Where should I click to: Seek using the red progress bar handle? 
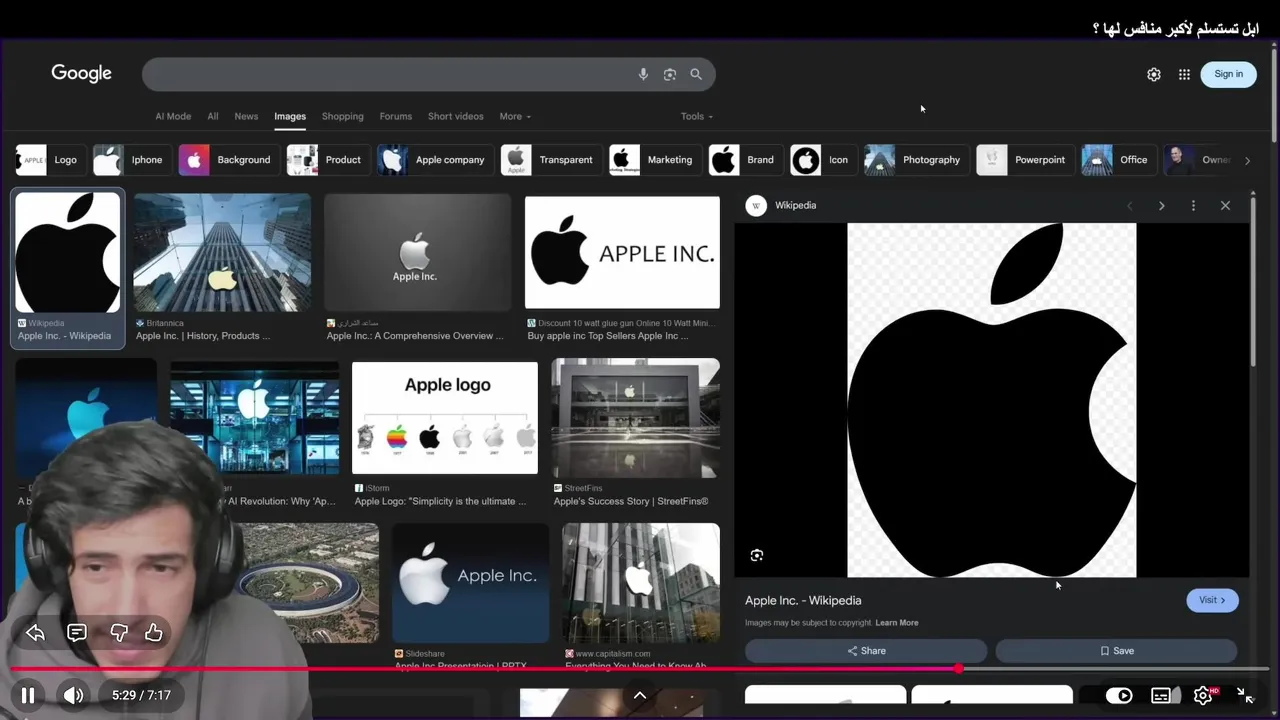[x=958, y=668]
